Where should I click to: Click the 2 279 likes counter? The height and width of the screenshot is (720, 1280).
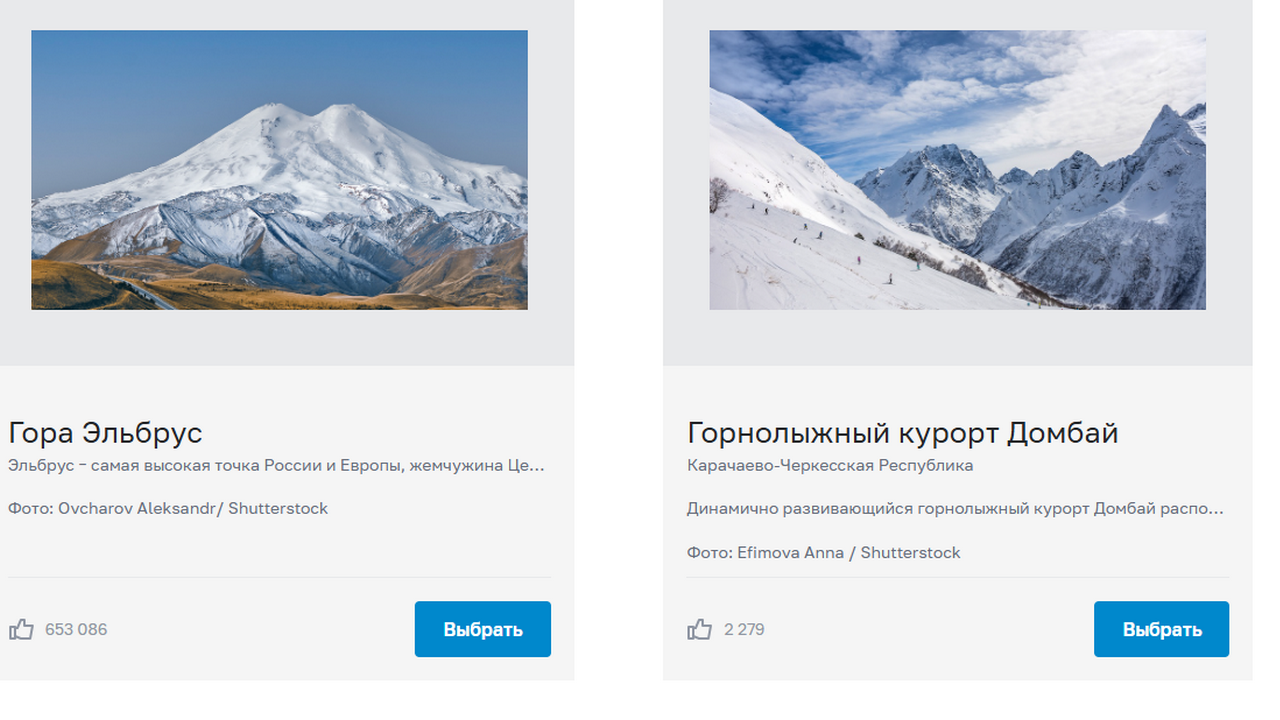click(744, 629)
